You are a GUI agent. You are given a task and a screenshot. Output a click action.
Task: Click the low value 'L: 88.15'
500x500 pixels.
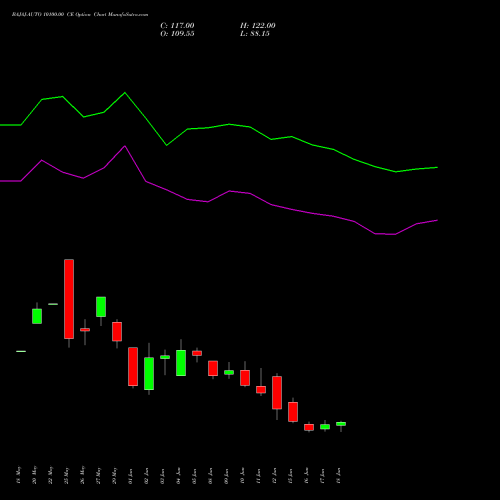click(255, 34)
